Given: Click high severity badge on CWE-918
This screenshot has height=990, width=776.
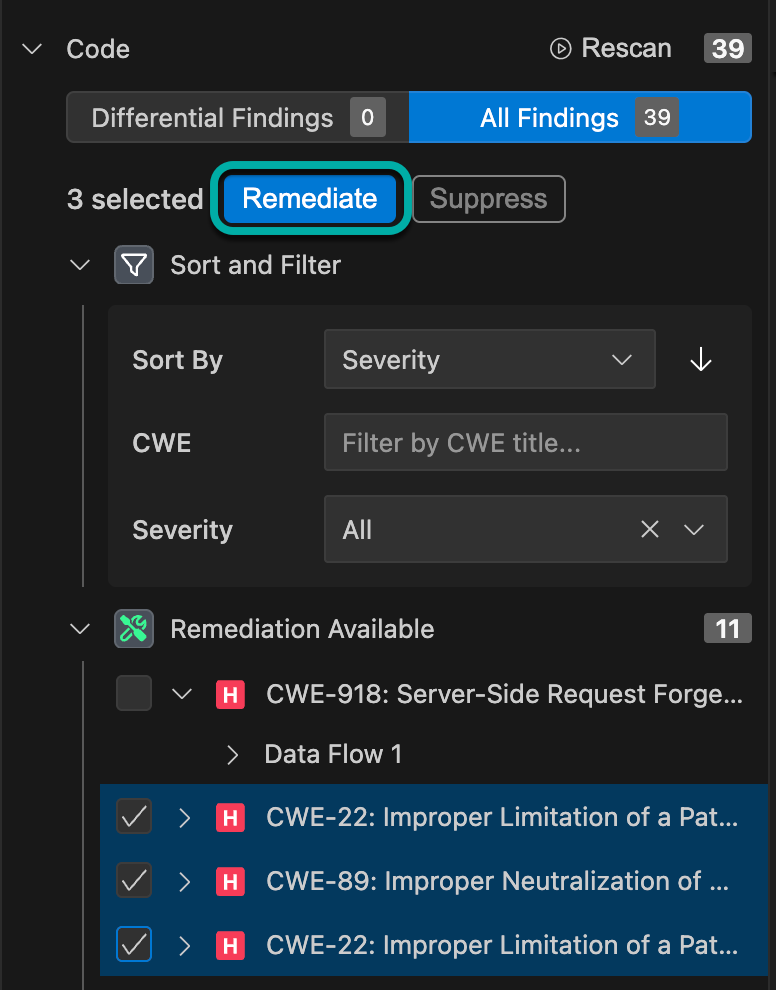Looking at the screenshot, I should [230, 694].
